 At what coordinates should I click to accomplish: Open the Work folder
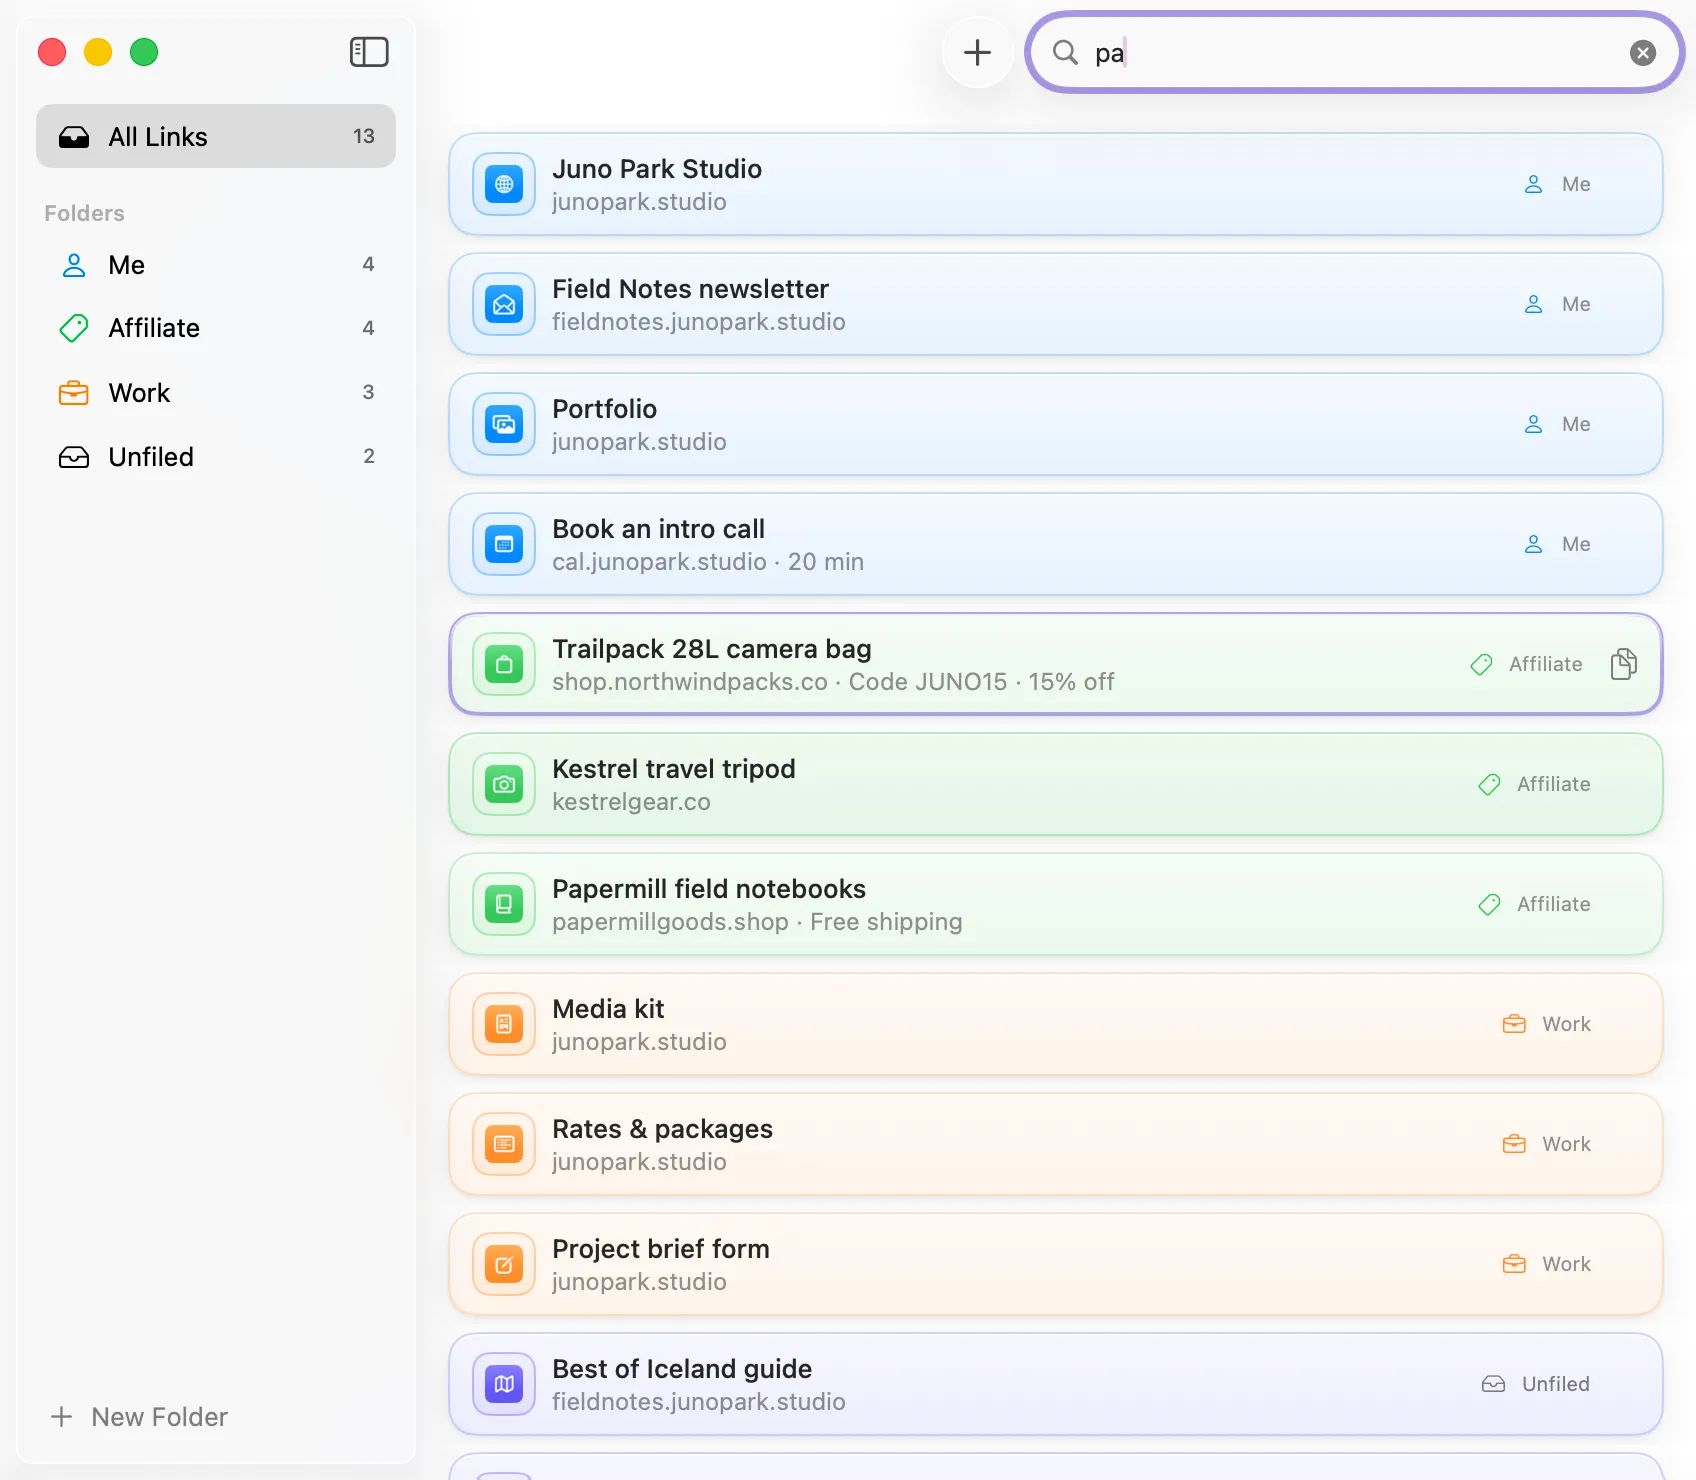click(216, 393)
